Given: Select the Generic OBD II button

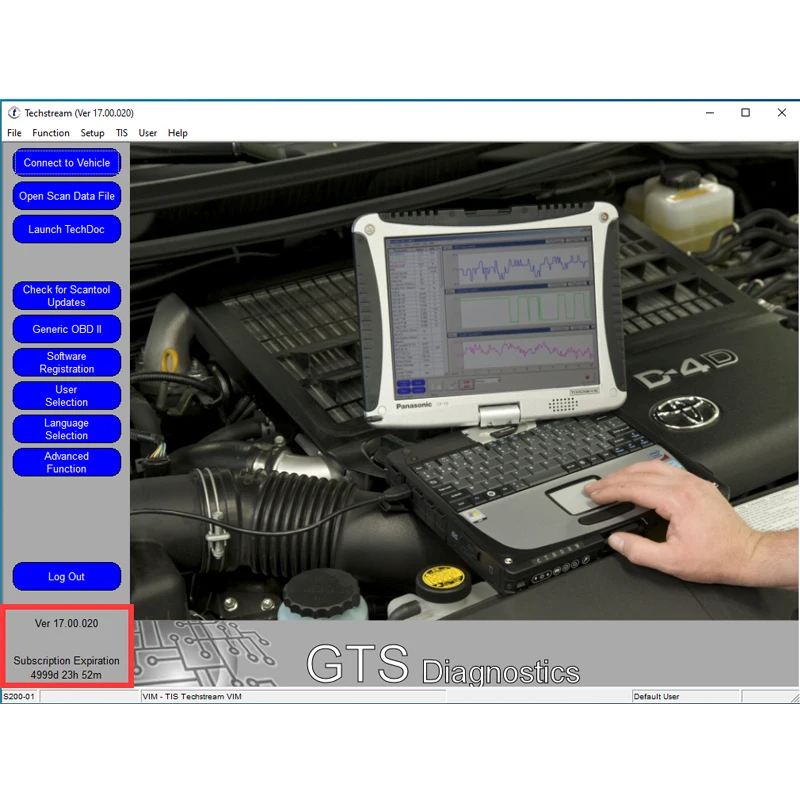Looking at the screenshot, I should point(67,329).
